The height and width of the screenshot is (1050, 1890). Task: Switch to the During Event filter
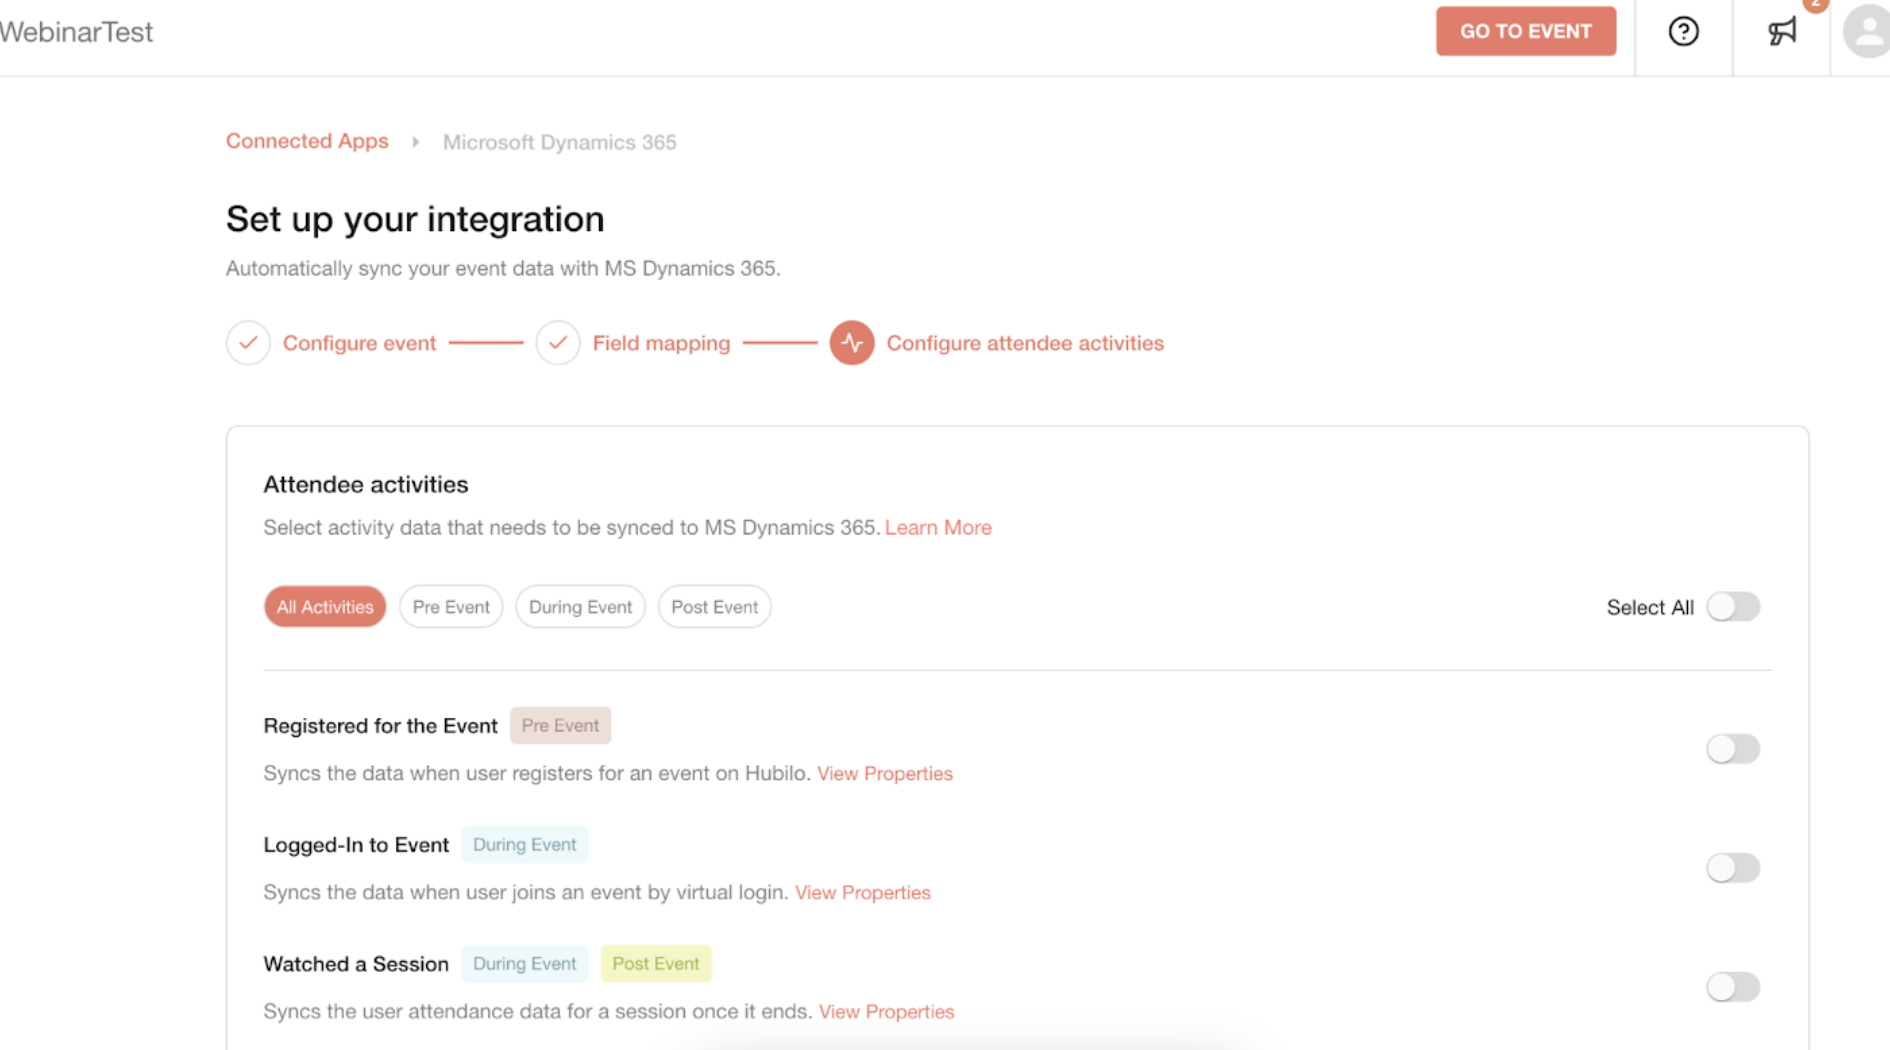click(x=580, y=607)
